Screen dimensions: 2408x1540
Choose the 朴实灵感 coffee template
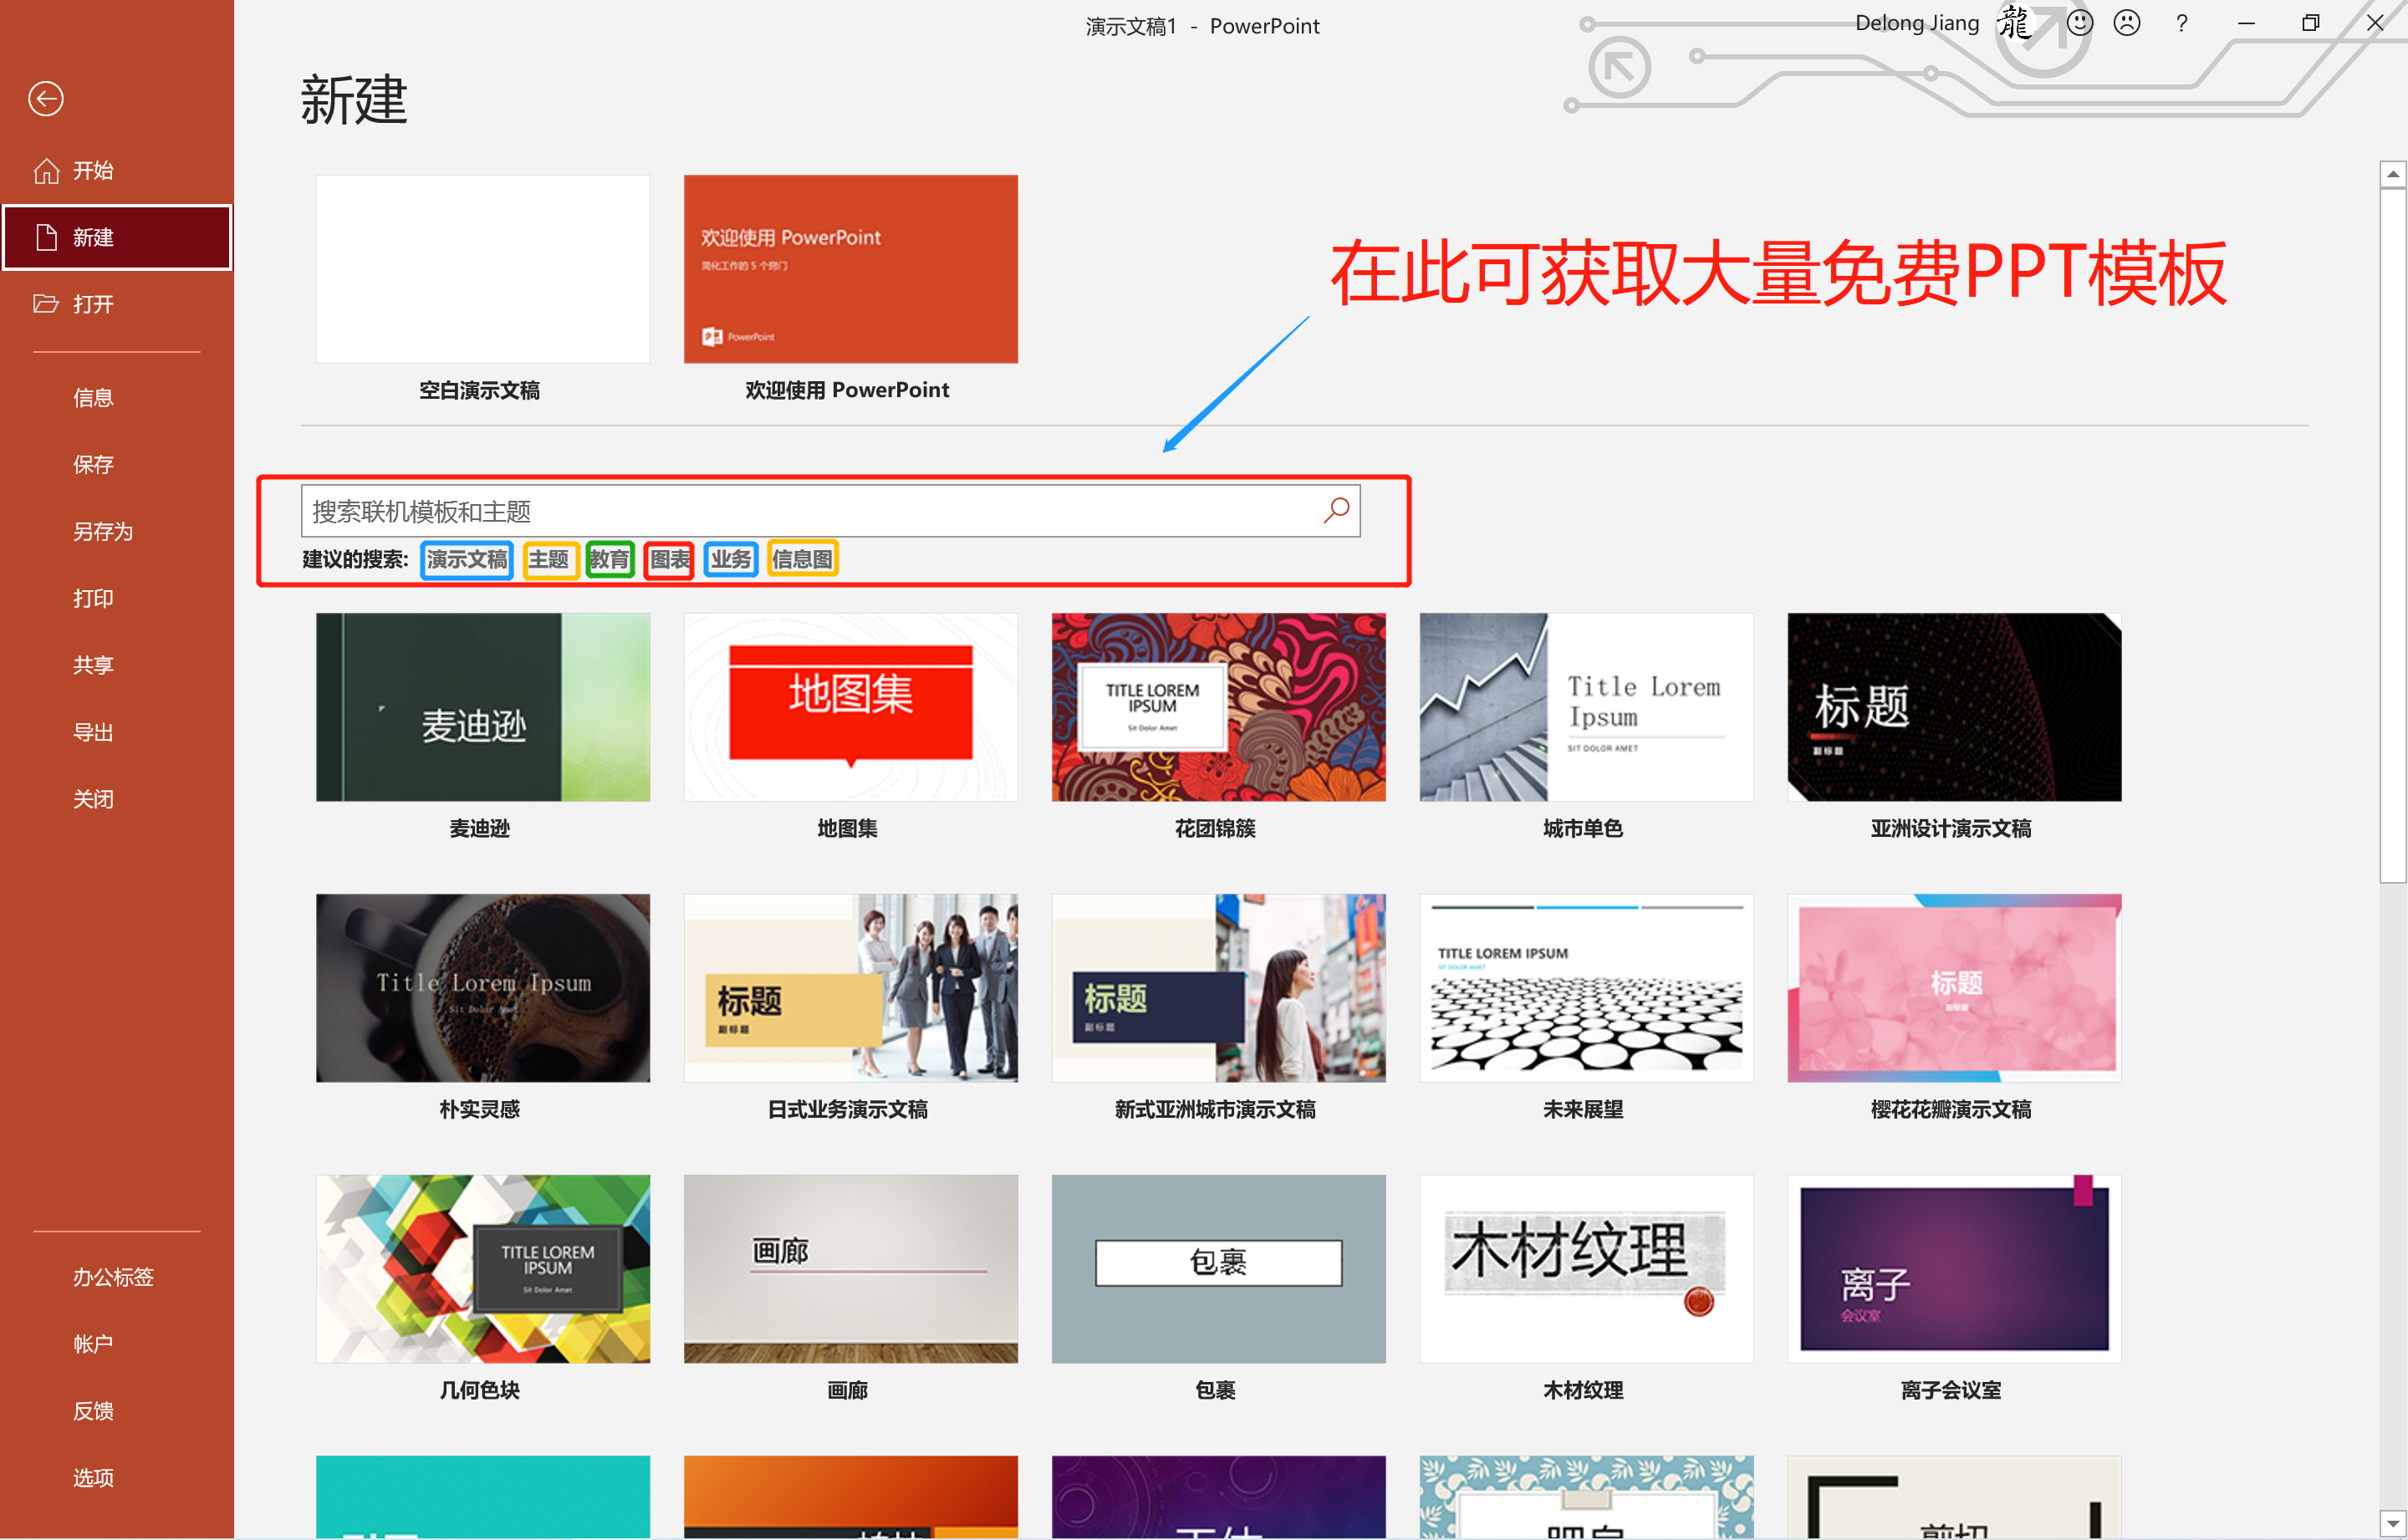483,988
